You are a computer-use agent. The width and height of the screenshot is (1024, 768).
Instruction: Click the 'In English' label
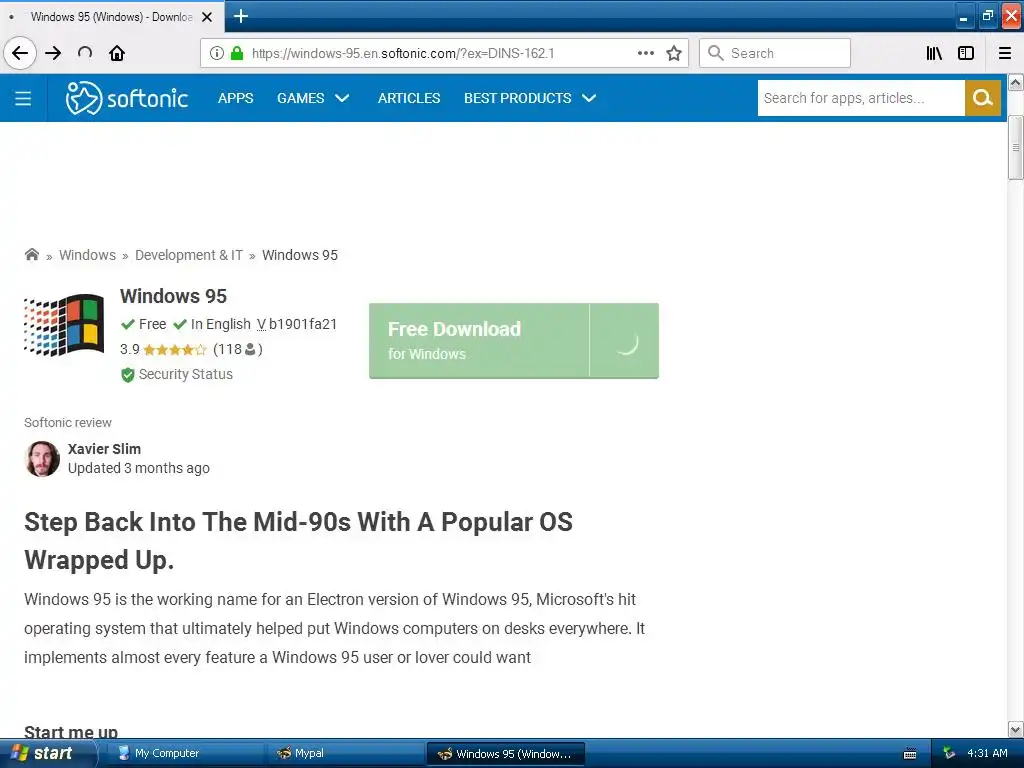221,324
